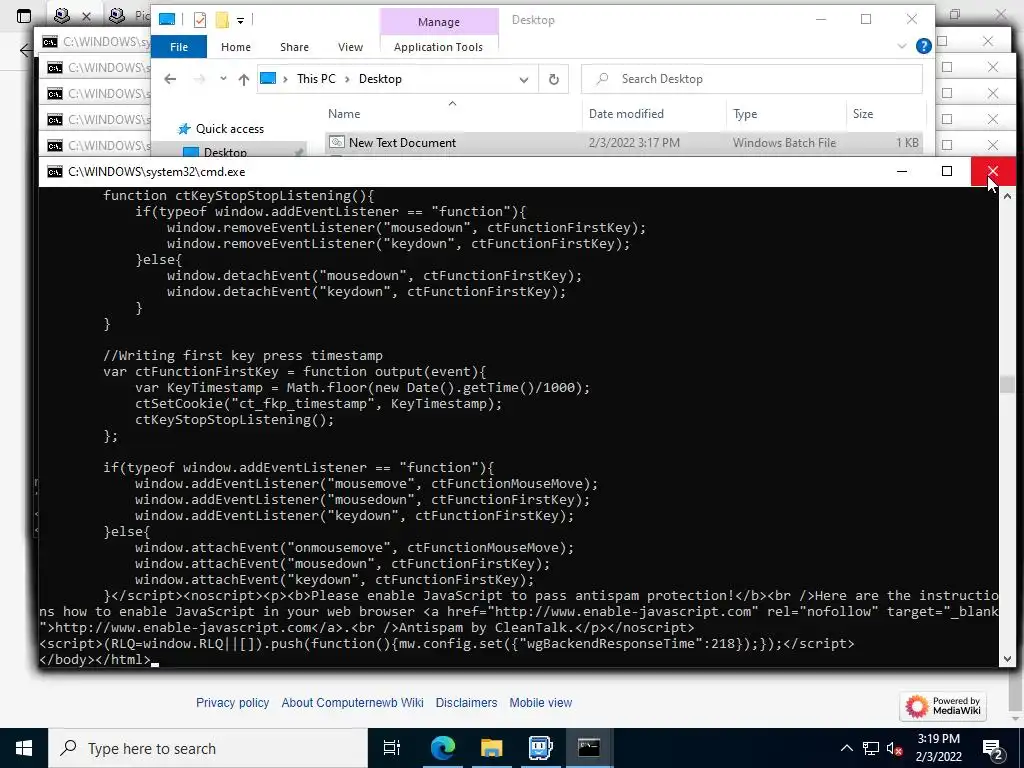Select the New Text Document batch file
The width and height of the screenshot is (1024, 768).
click(x=402, y=142)
